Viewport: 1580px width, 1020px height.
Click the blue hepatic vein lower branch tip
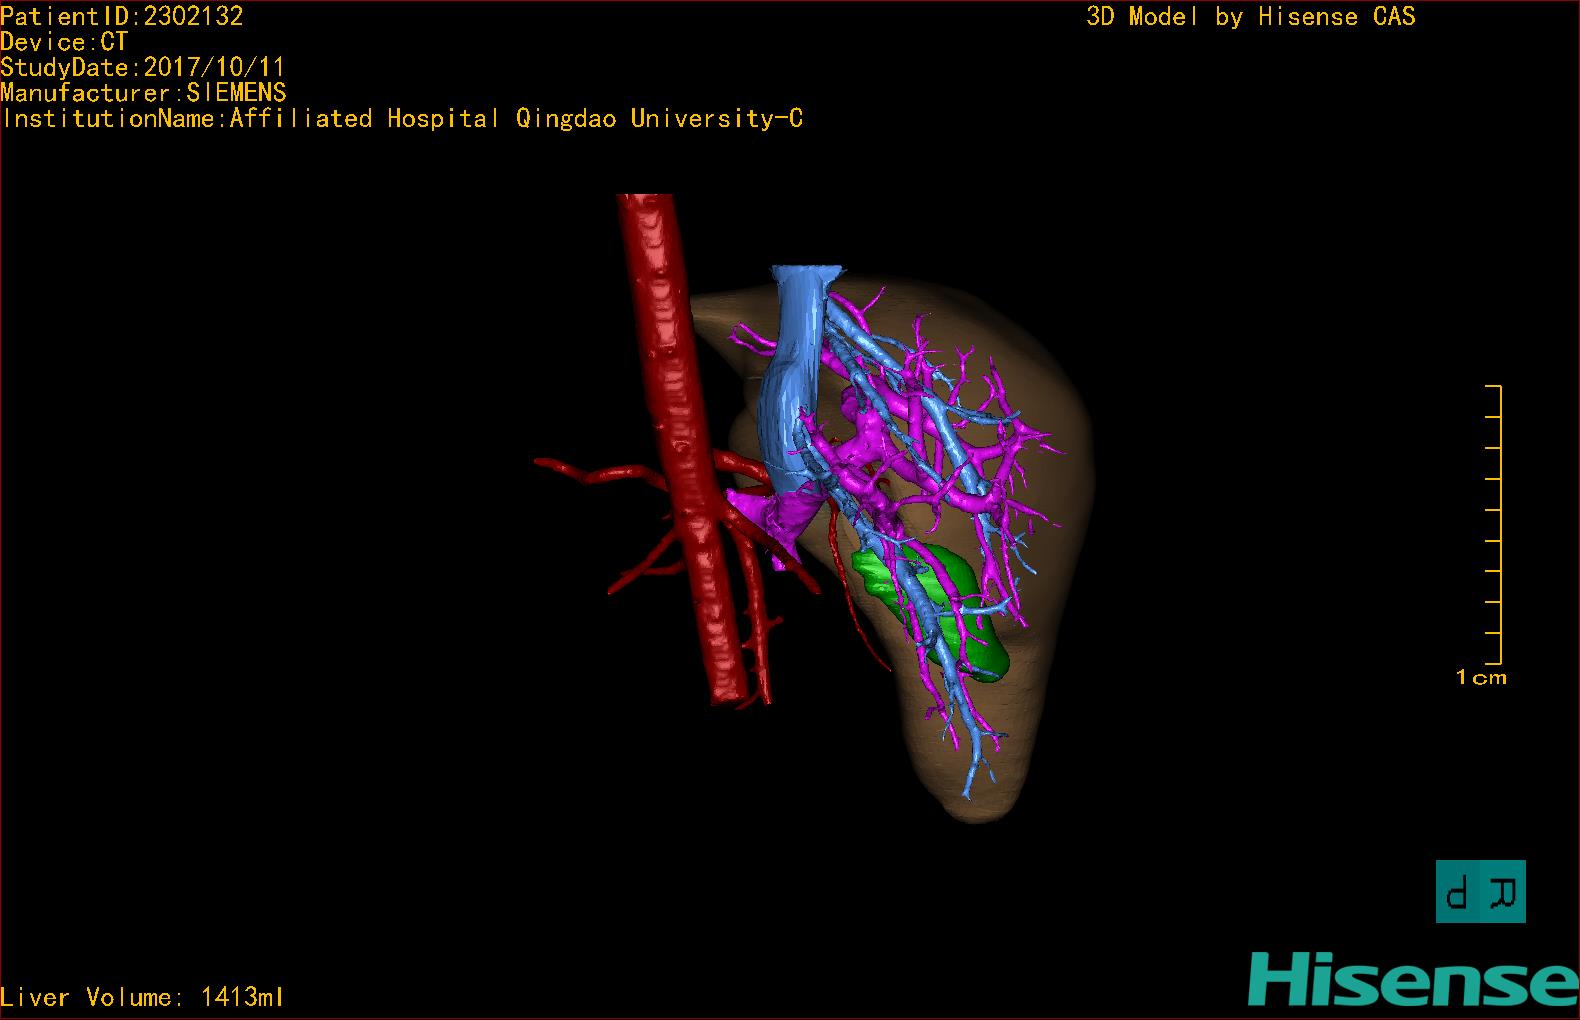967,788
